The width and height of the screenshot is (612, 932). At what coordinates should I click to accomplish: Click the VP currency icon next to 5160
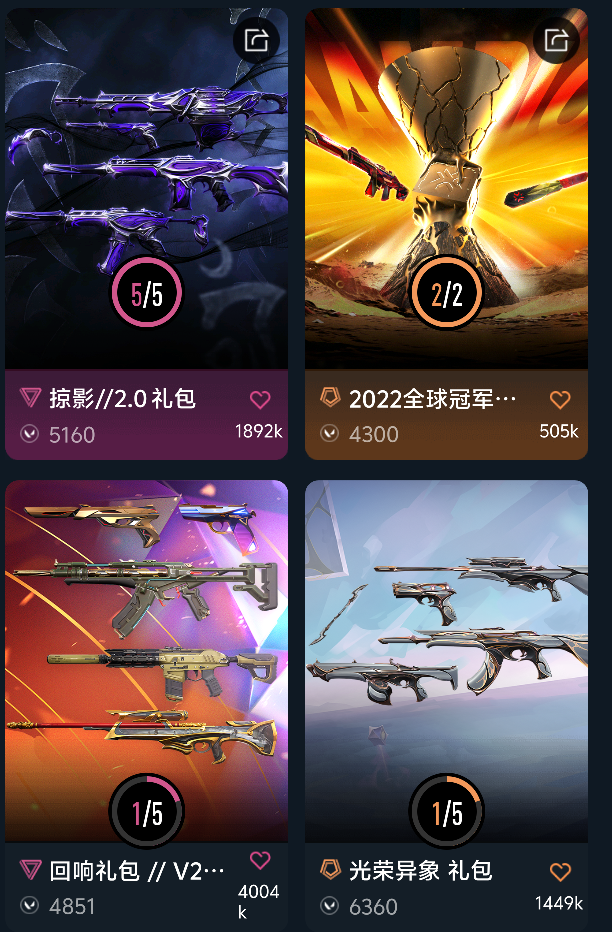[29, 434]
